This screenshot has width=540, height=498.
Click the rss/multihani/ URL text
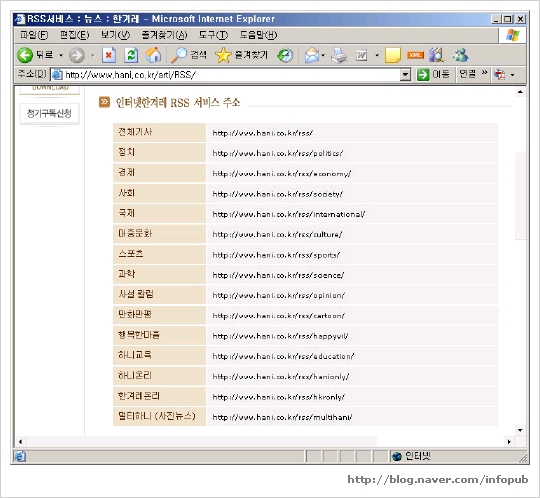pyautogui.click(x=282, y=417)
